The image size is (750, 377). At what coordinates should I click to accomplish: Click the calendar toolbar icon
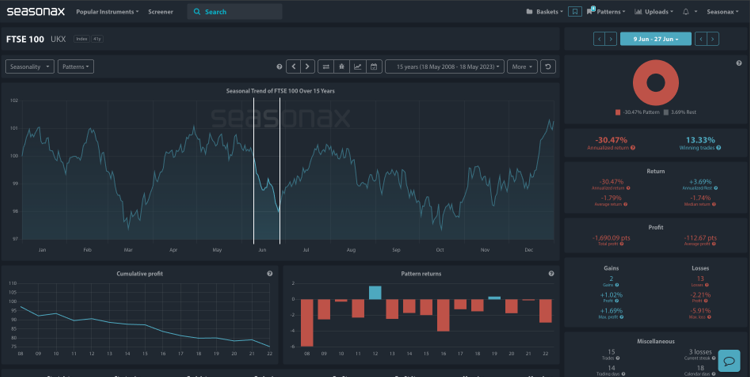374,67
